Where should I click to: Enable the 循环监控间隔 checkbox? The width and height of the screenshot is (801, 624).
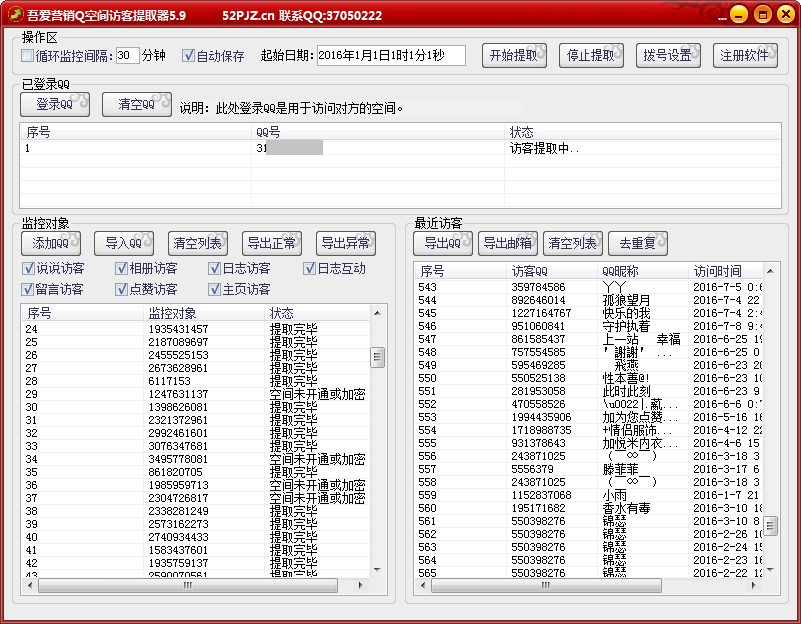pos(28,56)
